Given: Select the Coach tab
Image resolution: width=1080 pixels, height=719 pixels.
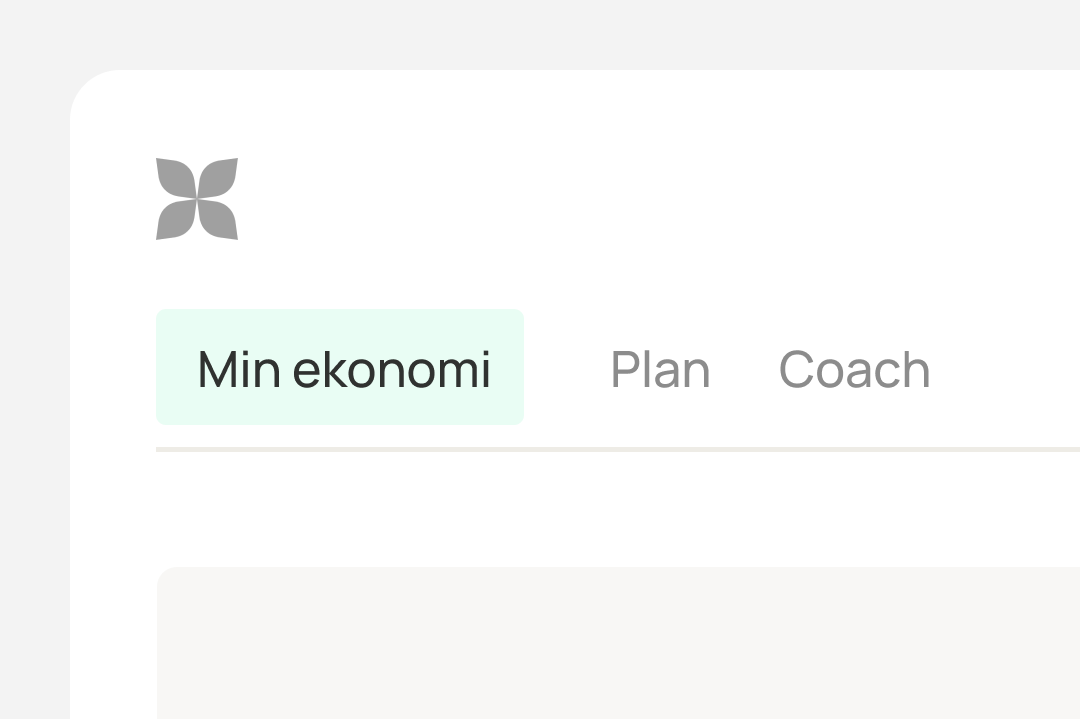Looking at the screenshot, I should point(854,370).
